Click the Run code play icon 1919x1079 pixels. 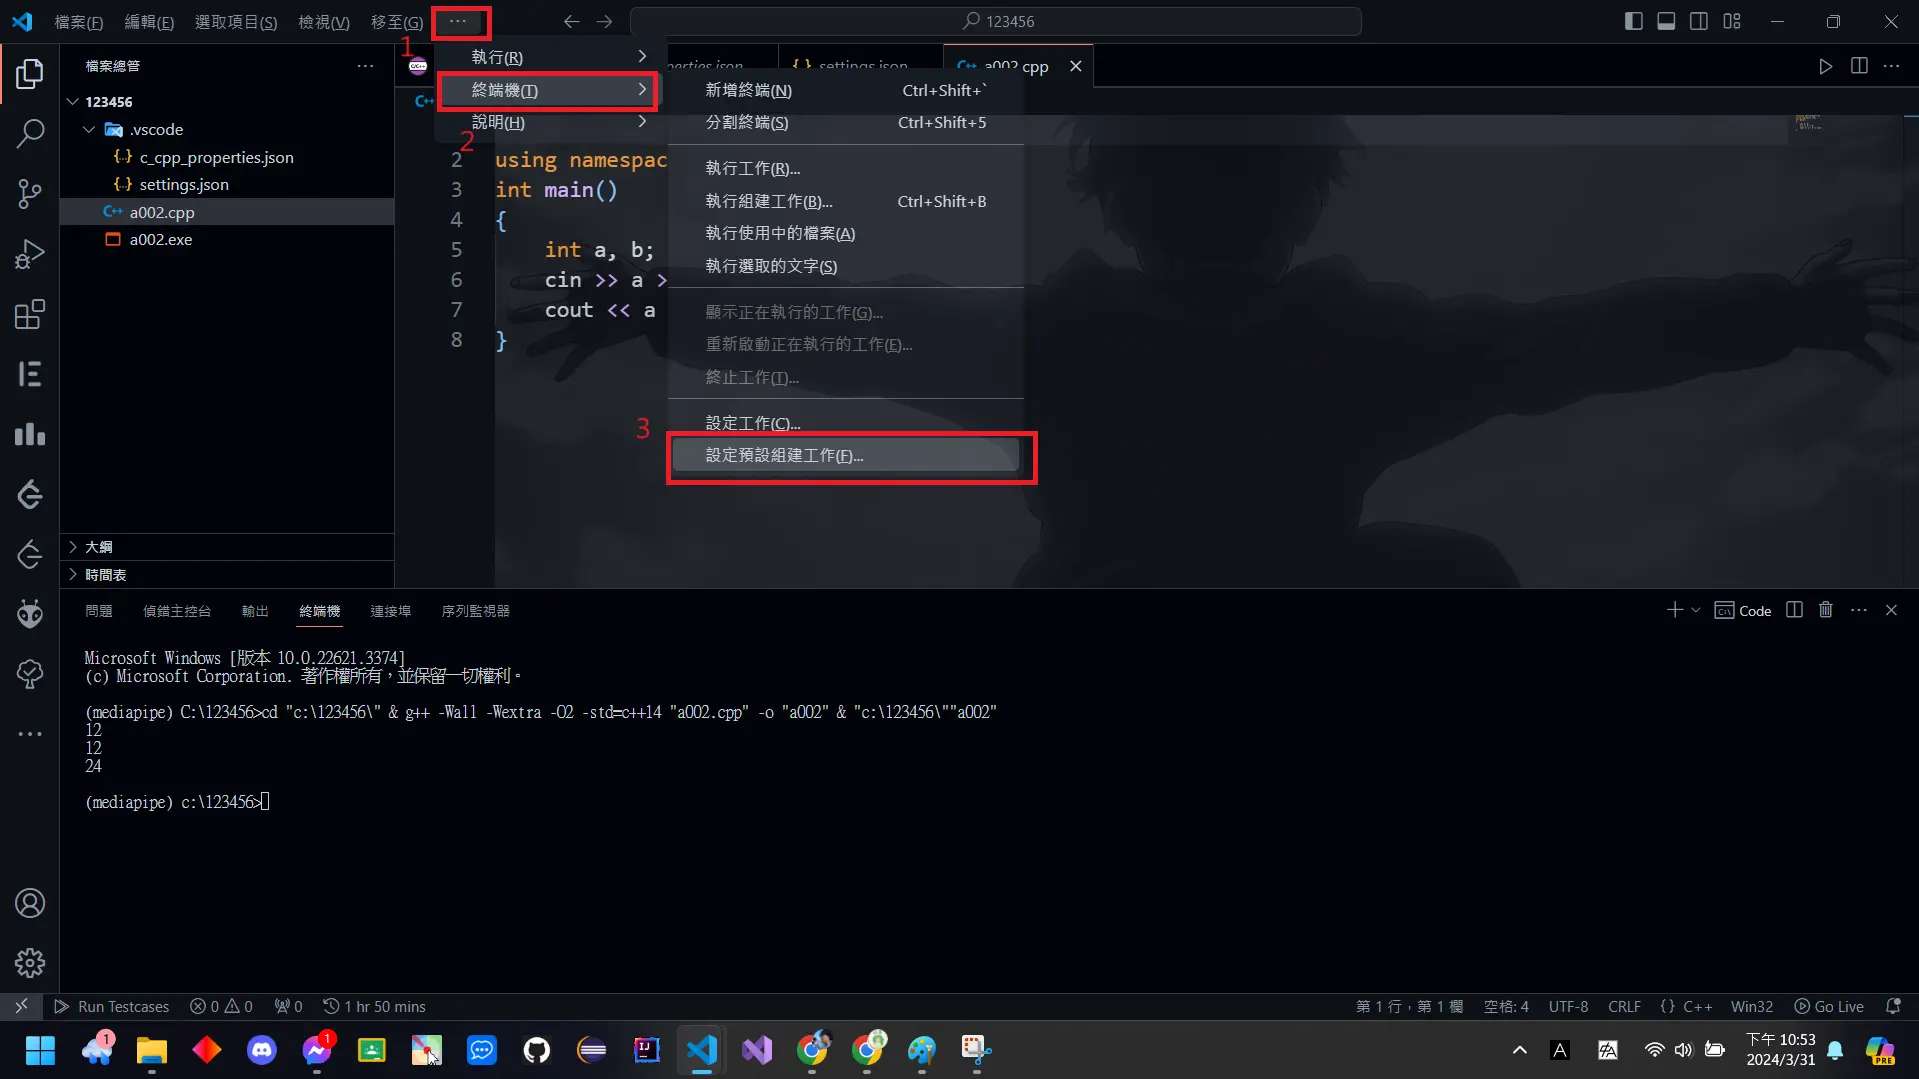point(1825,66)
